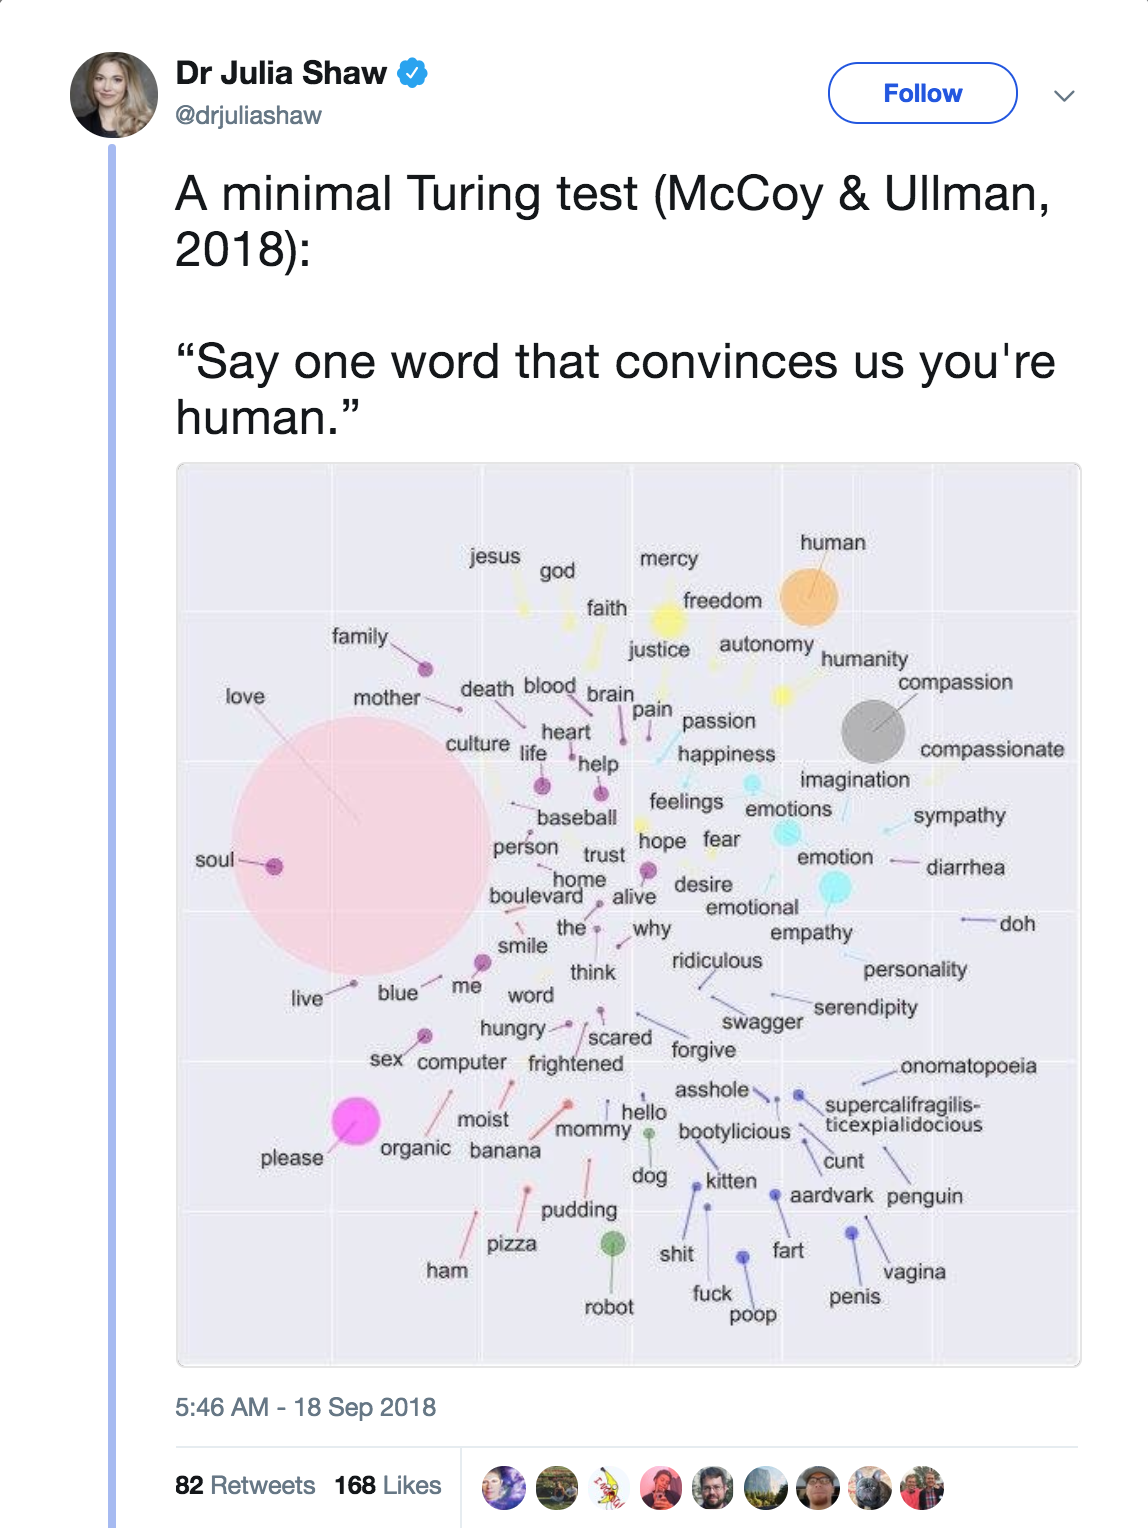1148x1528 pixels.
Task: Click the gray compassion bubble in chart
Action: (873, 731)
